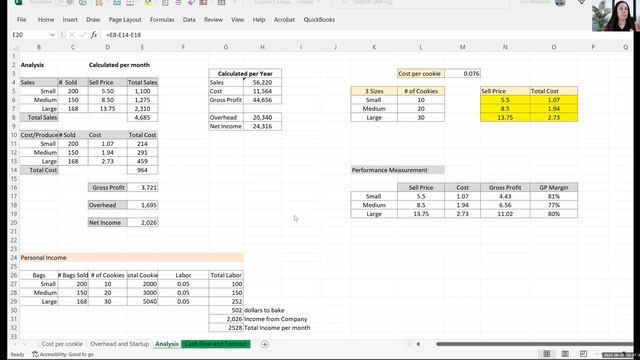Image resolution: width=640 pixels, height=360 pixels.
Task: Select the Net Income cell showing 2,026
Action: coord(142,223)
